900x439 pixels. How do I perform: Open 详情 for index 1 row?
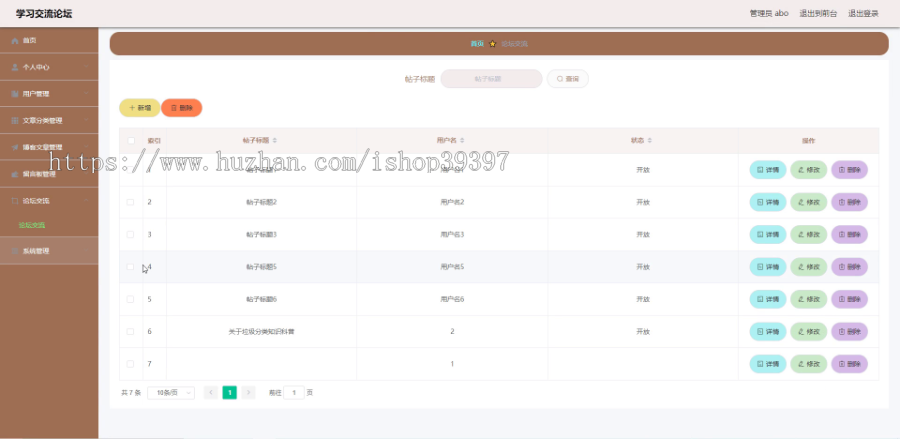pos(767,170)
